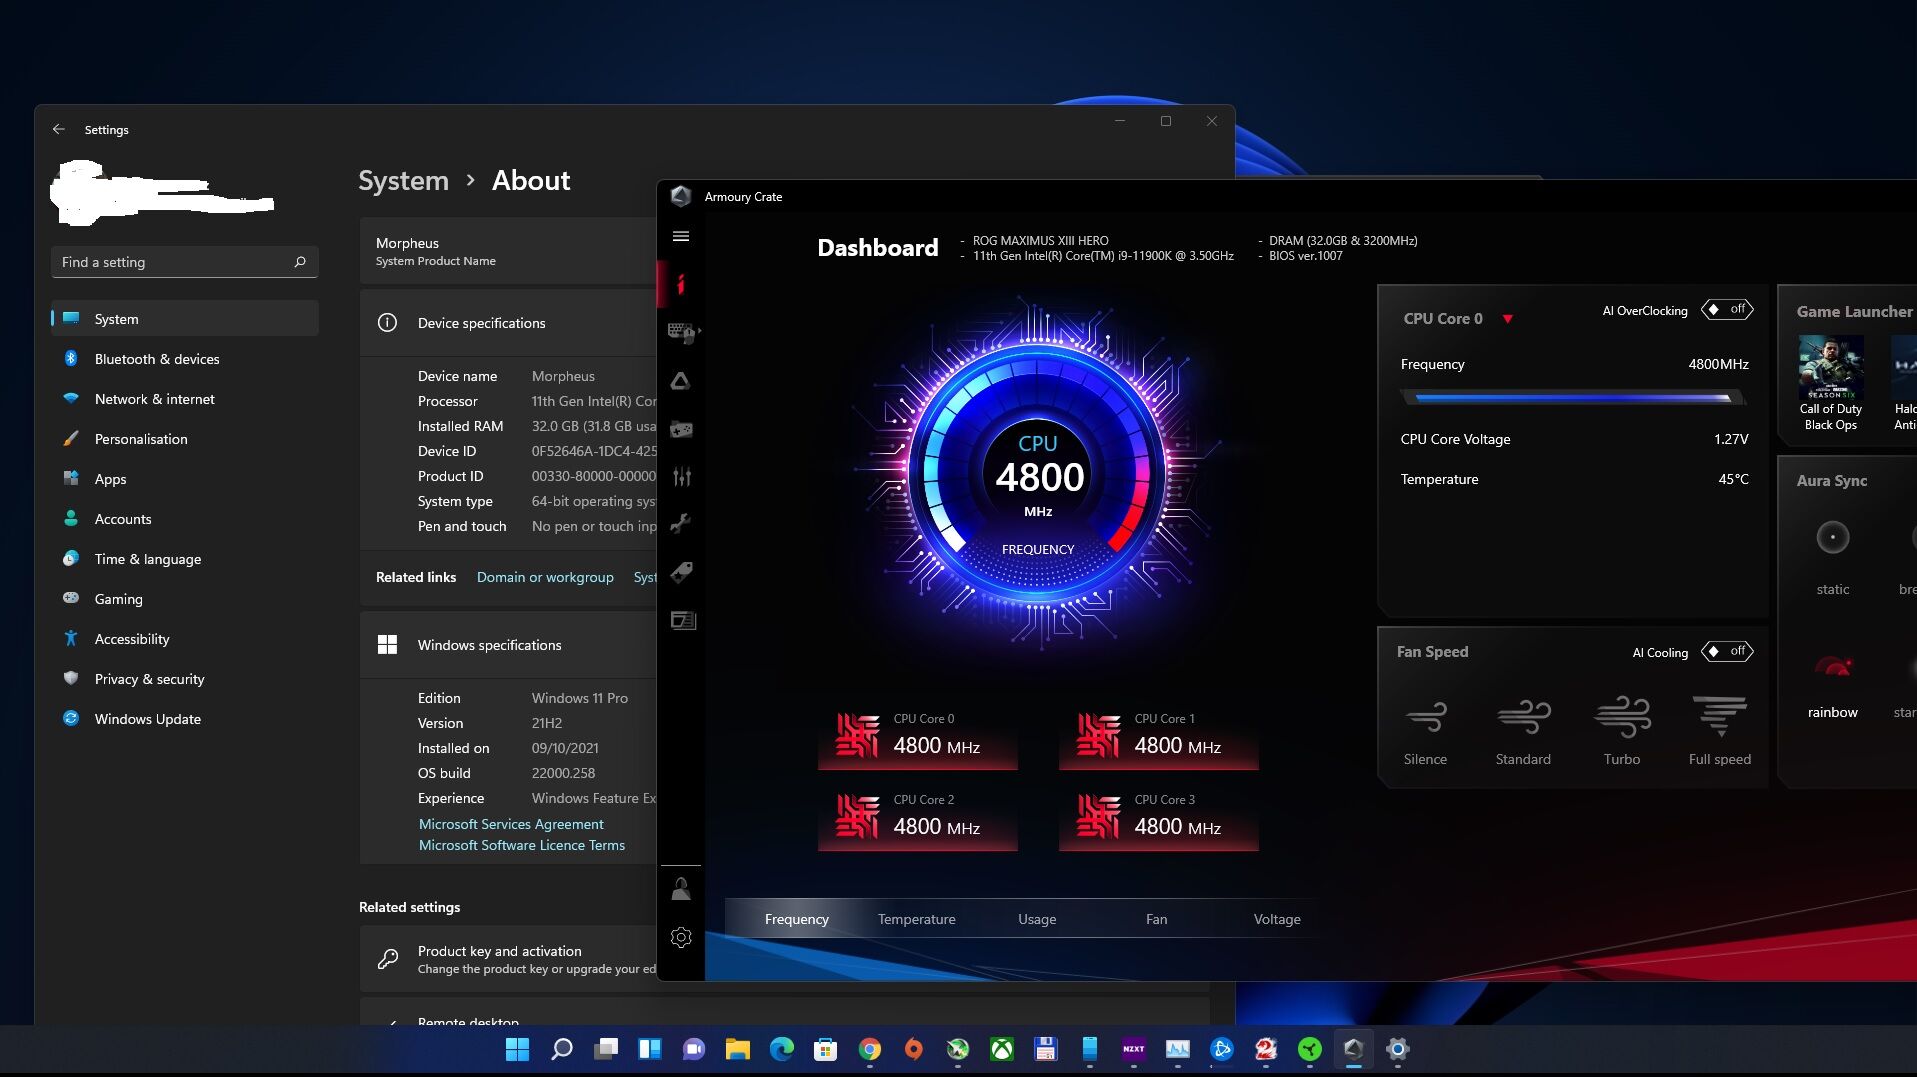Viewport: 1917px width, 1077px height.
Task: Open Privacy & security in Settings
Action: (185, 679)
